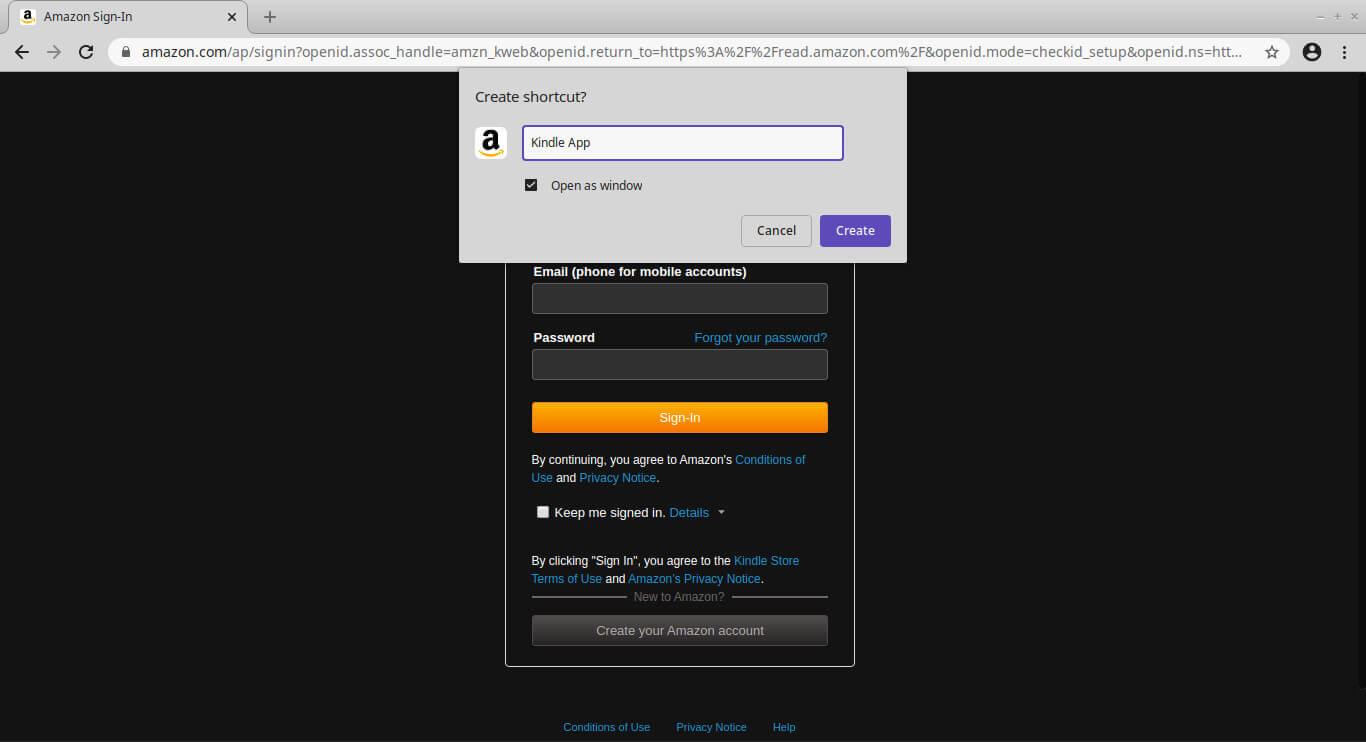Open the Chrome profile avatar icon
Screen dimensions: 1366x742
[1312, 52]
